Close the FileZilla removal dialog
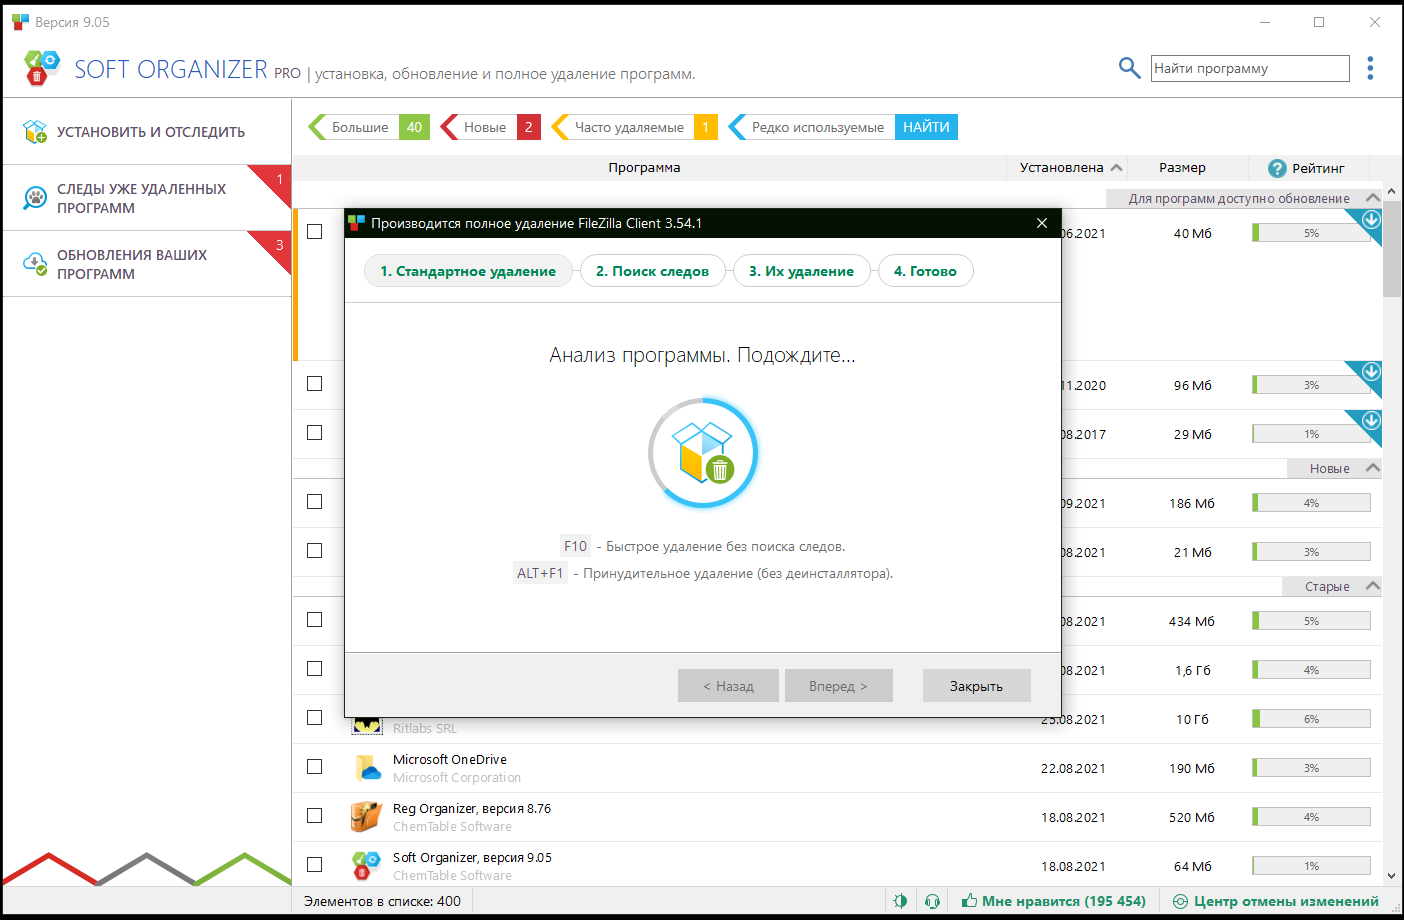 [1042, 223]
